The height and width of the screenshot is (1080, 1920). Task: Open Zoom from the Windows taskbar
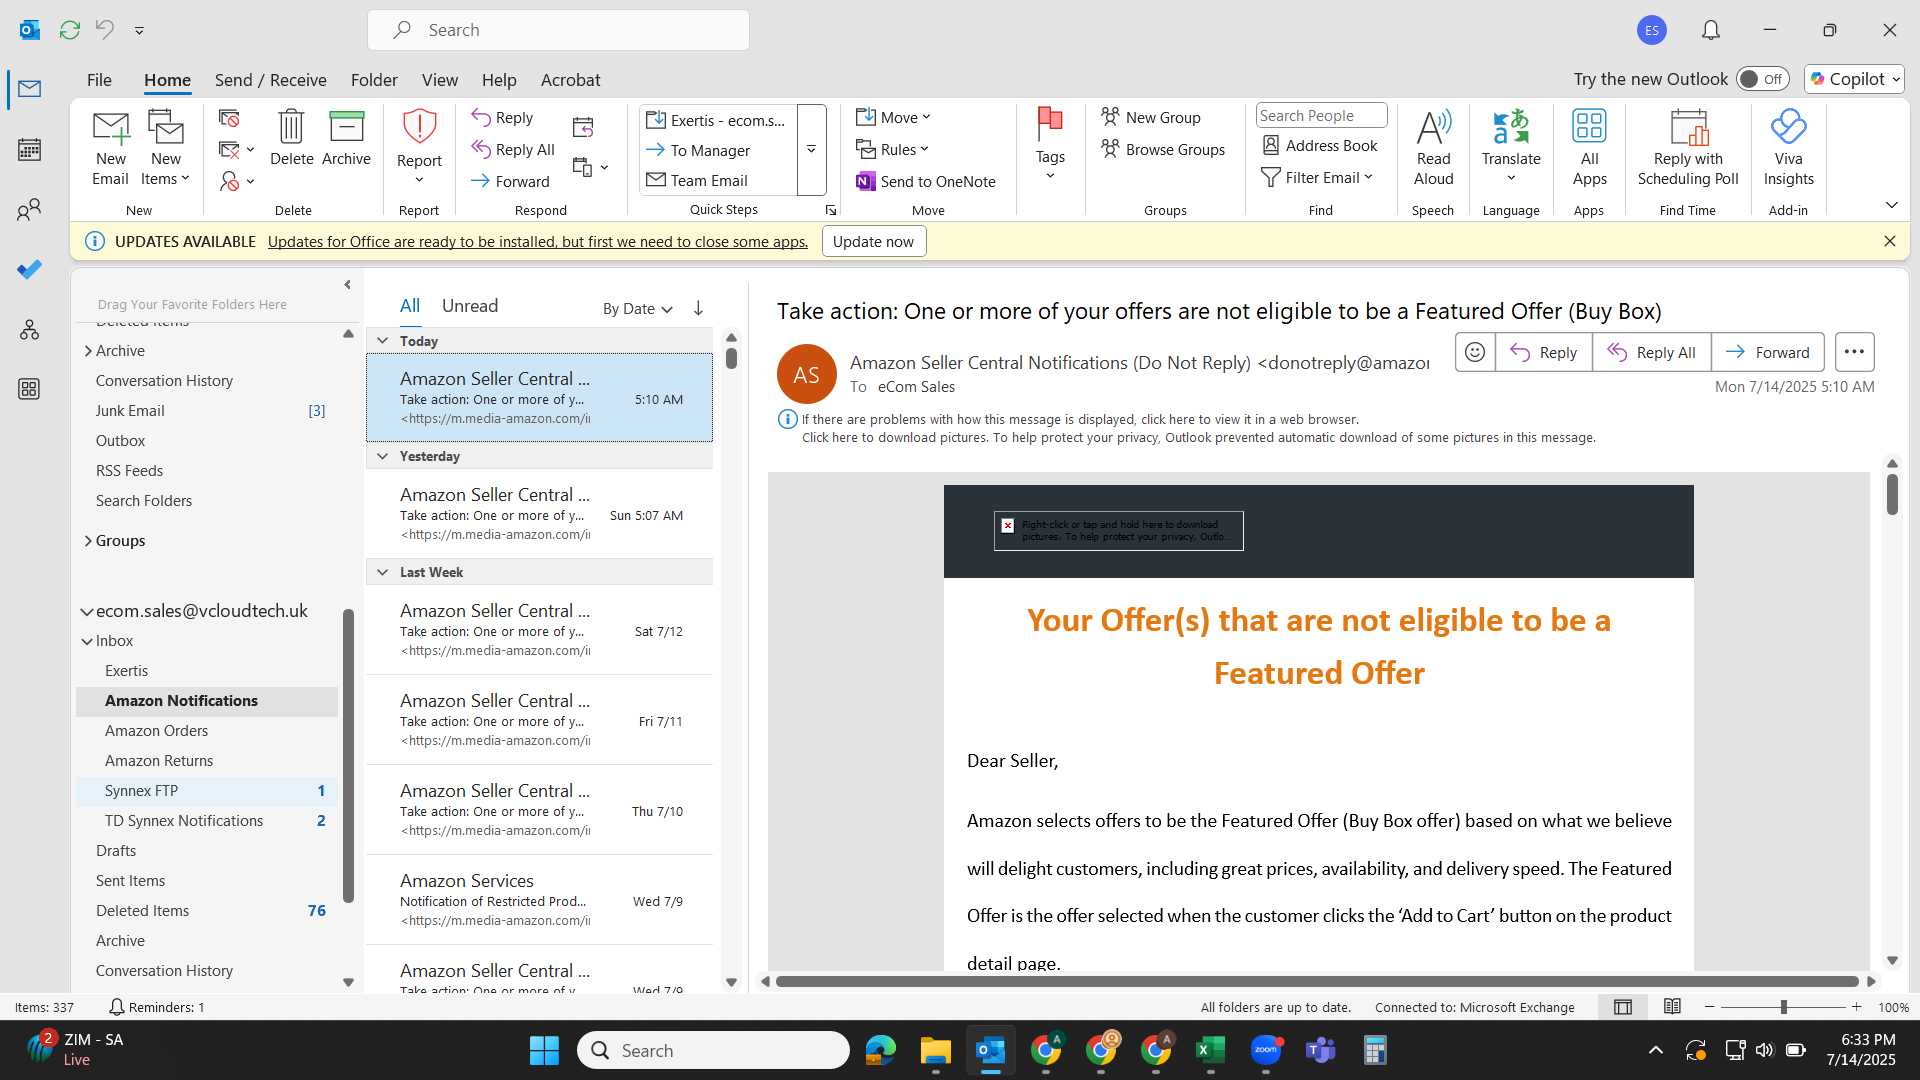1265,1050
